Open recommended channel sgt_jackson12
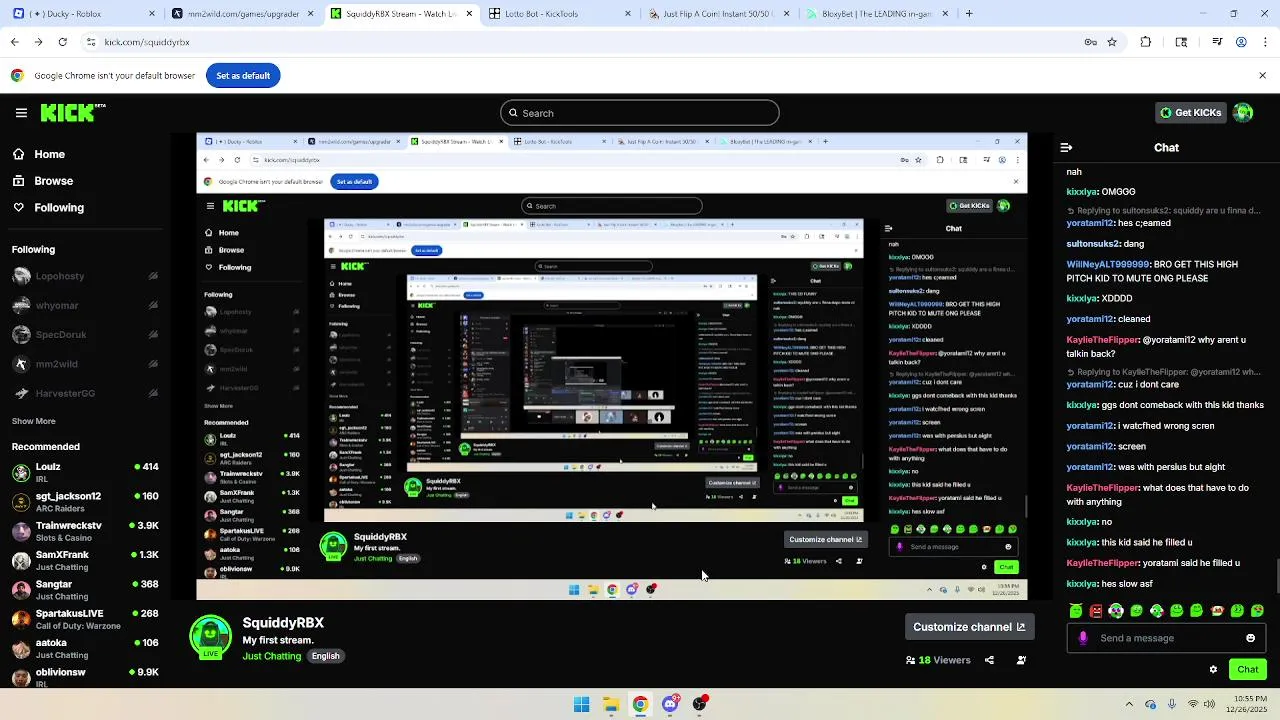Screen dimensions: 1280x720 (x=86, y=502)
